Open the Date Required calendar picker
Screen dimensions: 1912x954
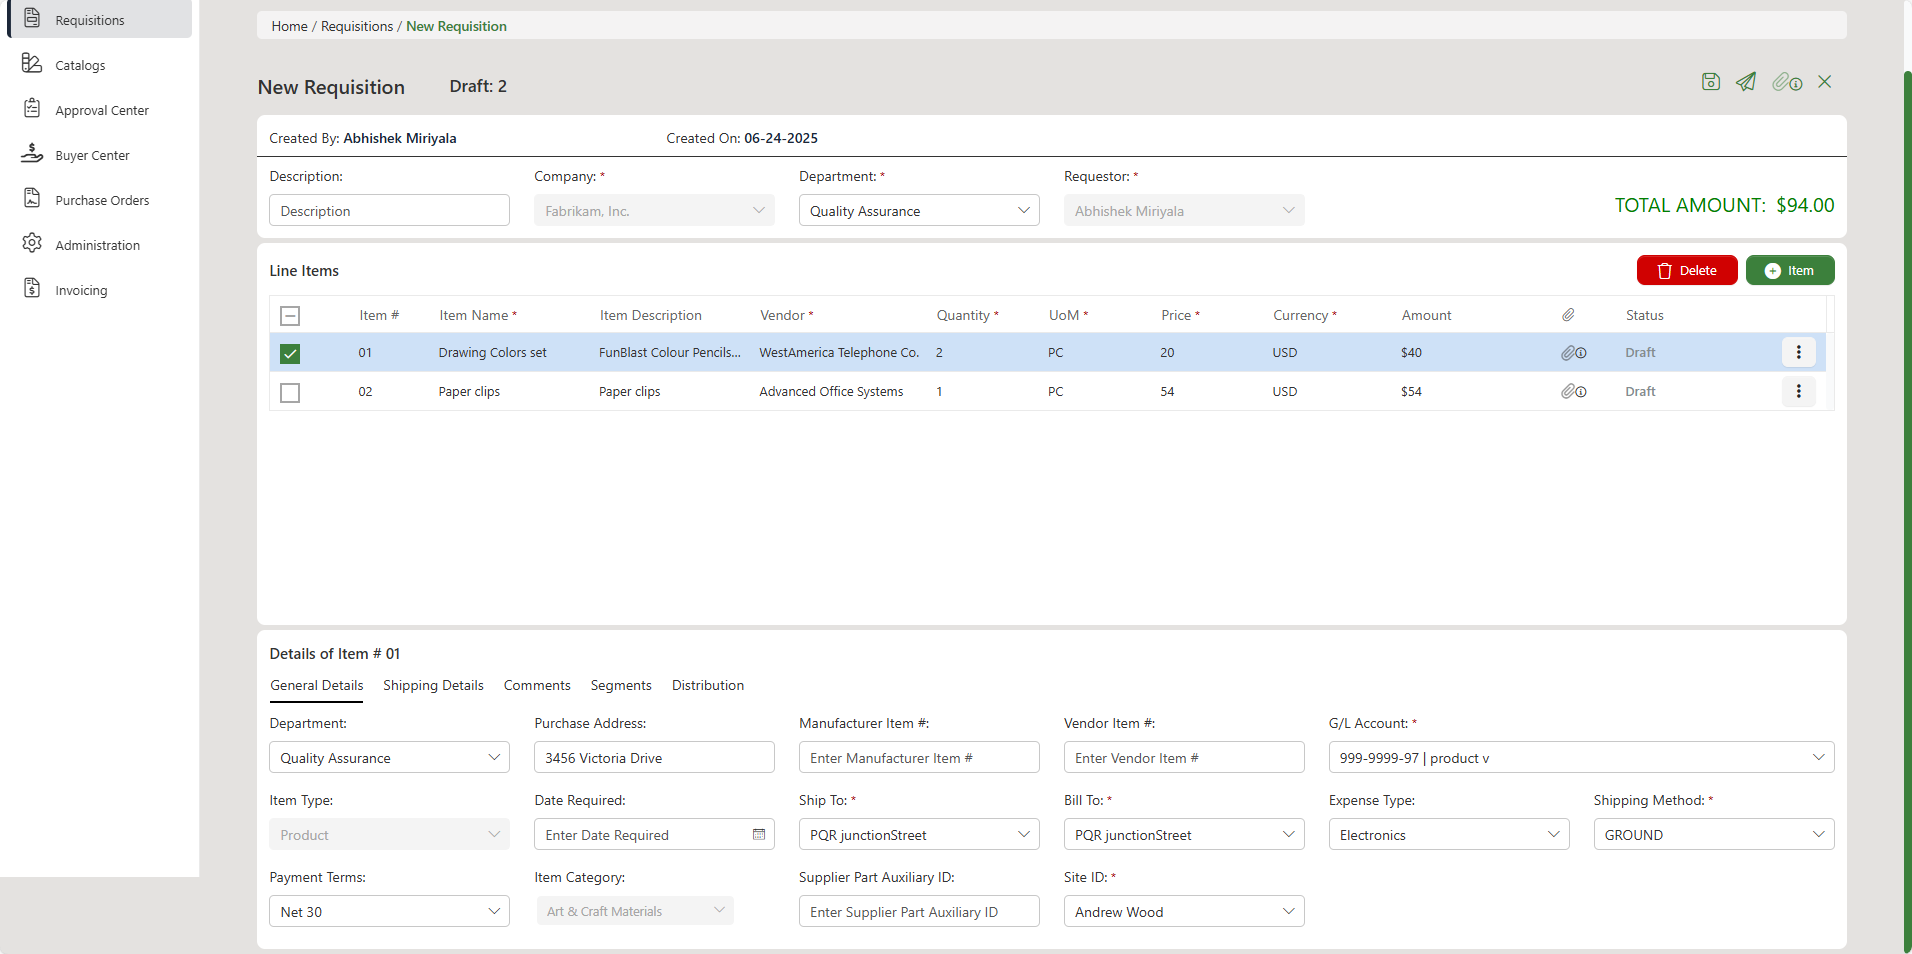759,834
